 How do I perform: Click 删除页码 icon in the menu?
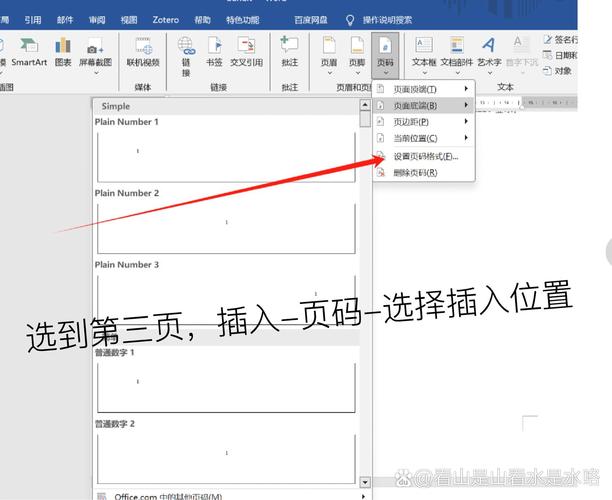[x=381, y=173]
